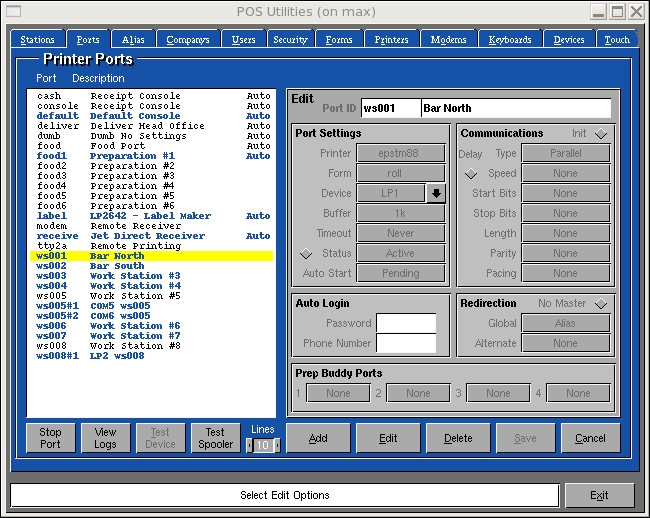Select the 'modem Remote Receiver' row
This screenshot has width=650, height=518.
point(152,226)
